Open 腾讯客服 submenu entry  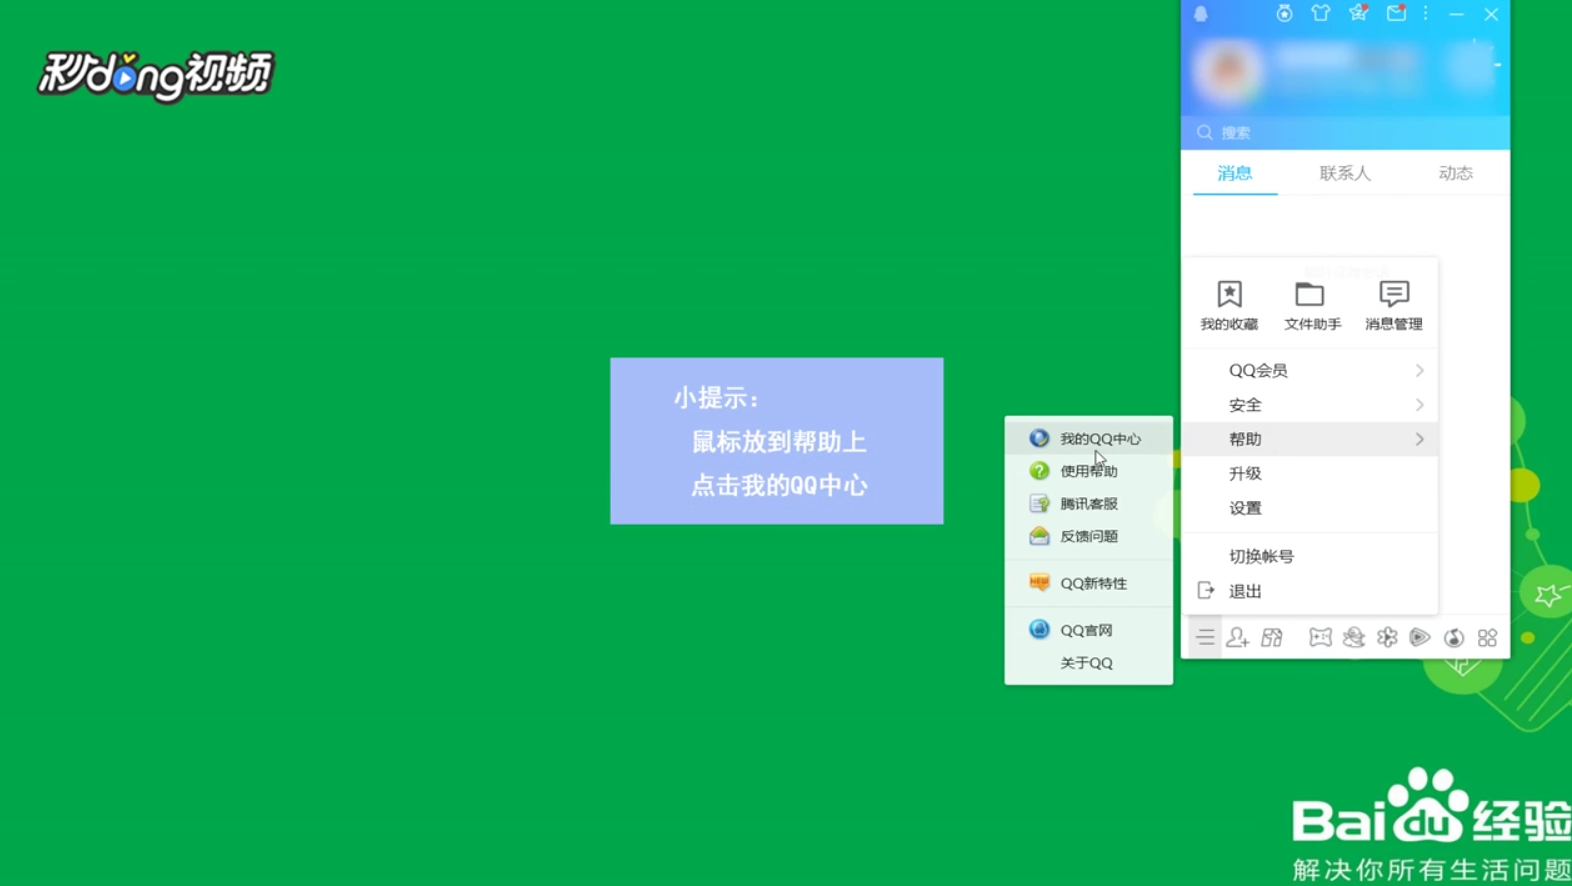point(1088,504)
